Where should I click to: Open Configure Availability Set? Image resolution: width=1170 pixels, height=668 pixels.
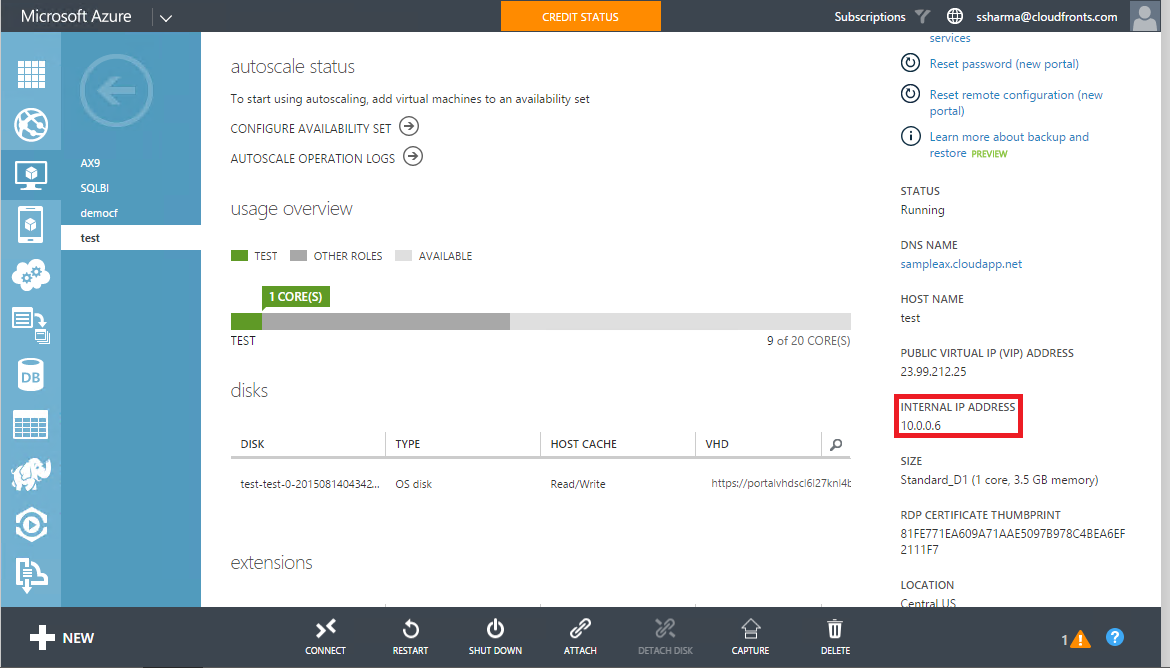[325, 128]
